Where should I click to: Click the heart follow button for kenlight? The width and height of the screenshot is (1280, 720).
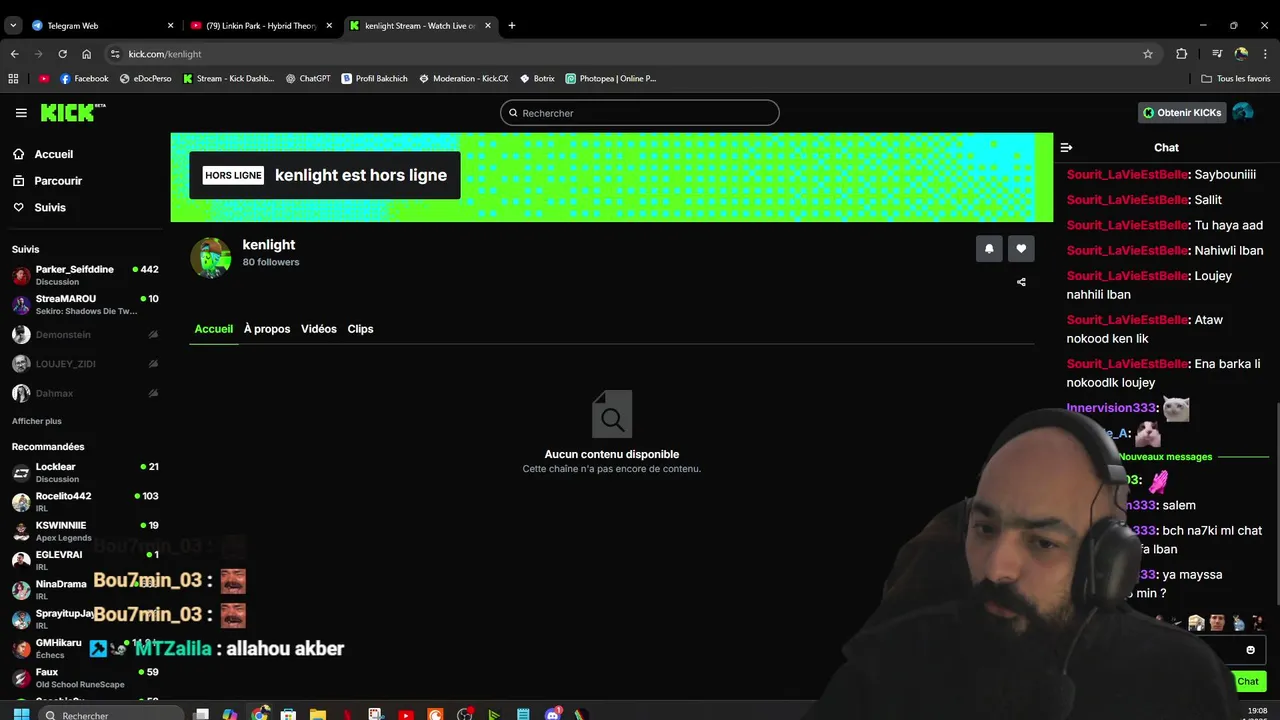(x=1021, y=249)
